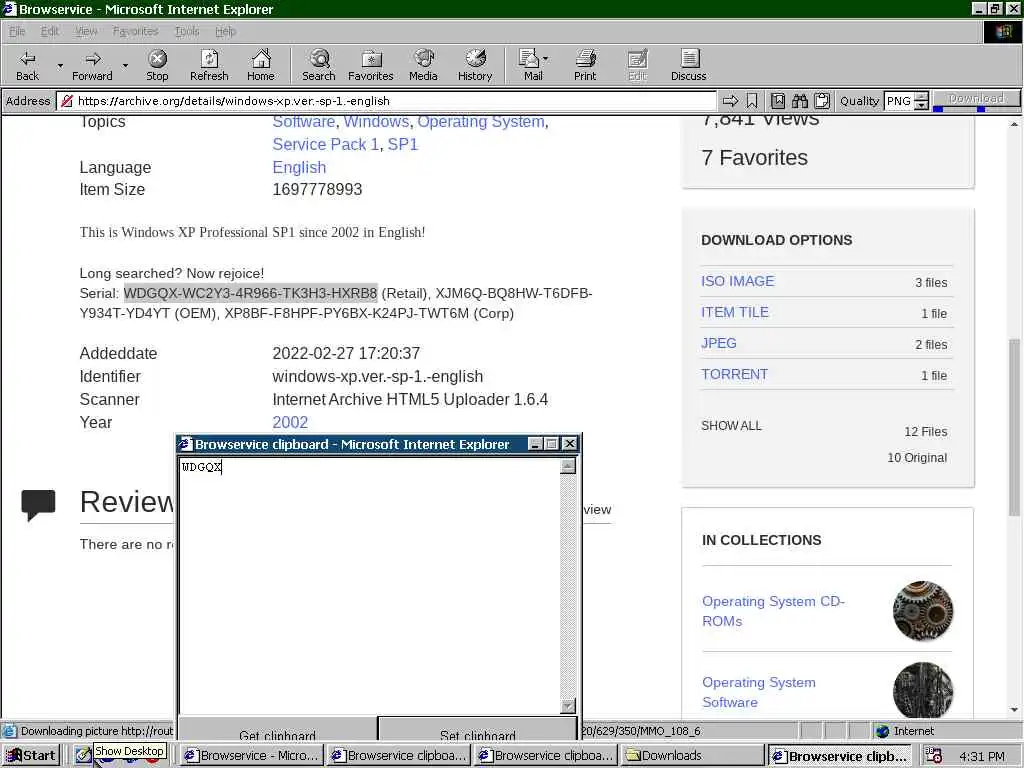Open the Back history dropdown arrow
This screenshot has width=1024, height=768.
pos(59,65)
